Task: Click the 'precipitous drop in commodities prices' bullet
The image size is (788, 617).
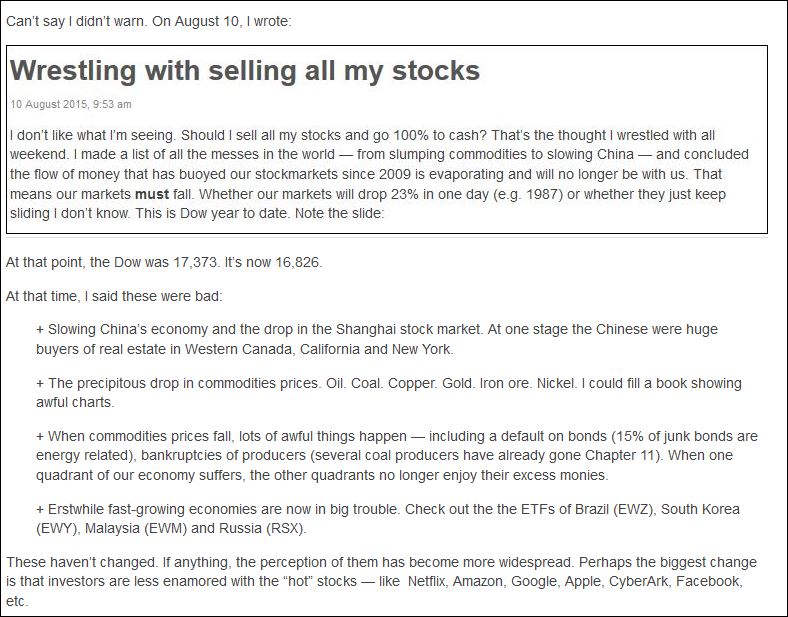Action: point(388,393)
